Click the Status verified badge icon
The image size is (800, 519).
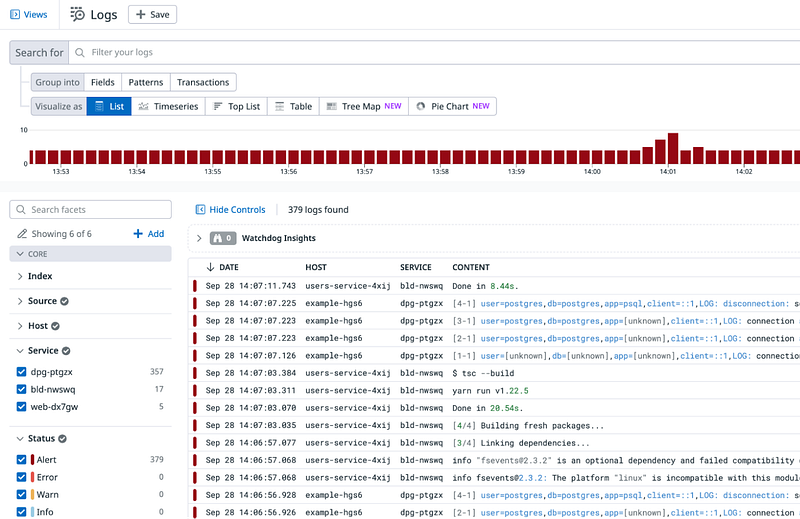coord(62,438)
